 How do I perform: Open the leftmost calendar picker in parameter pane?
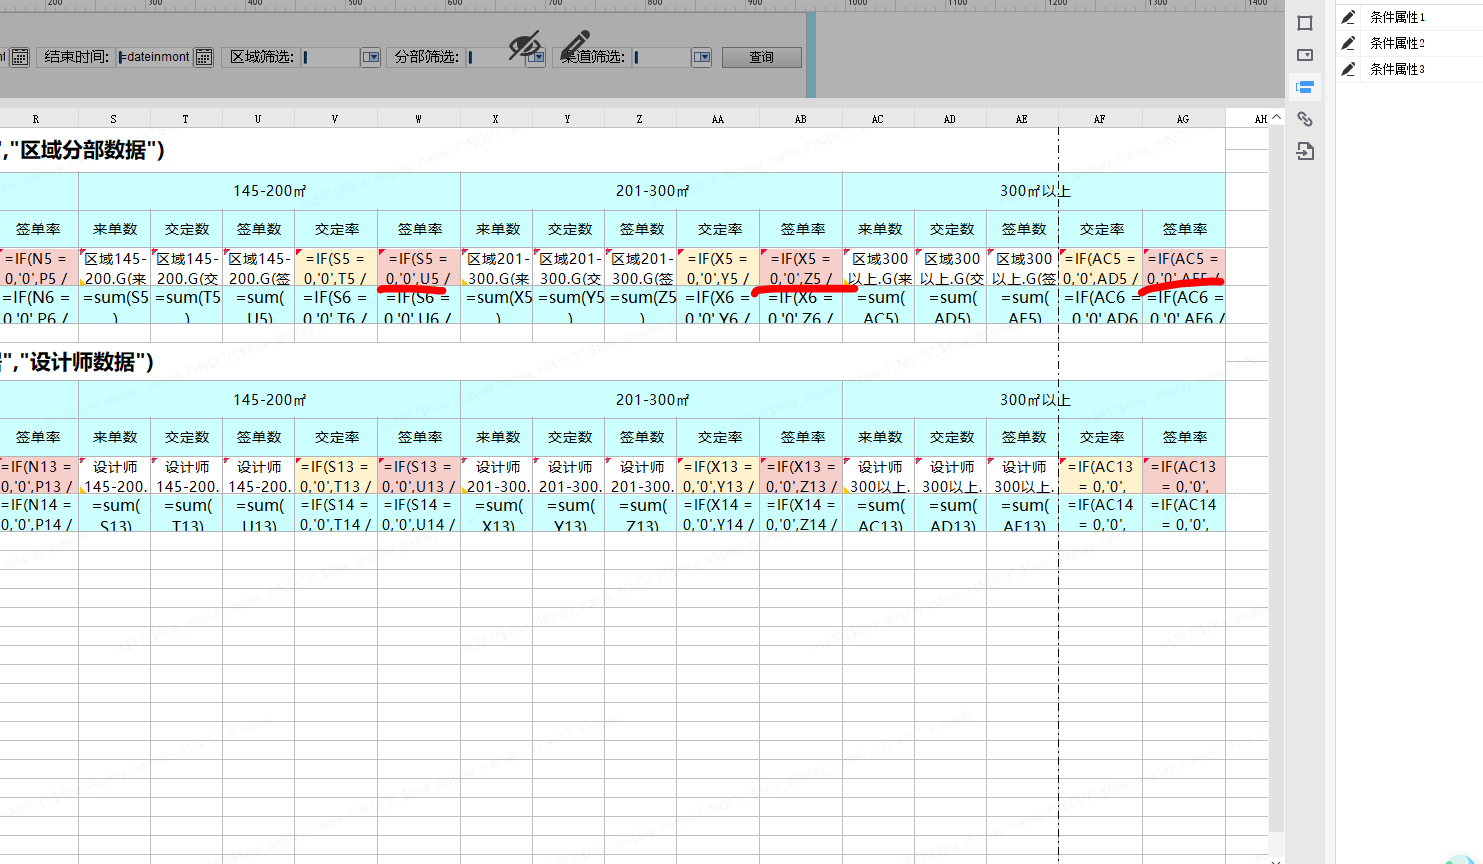[x=19, y=57]
